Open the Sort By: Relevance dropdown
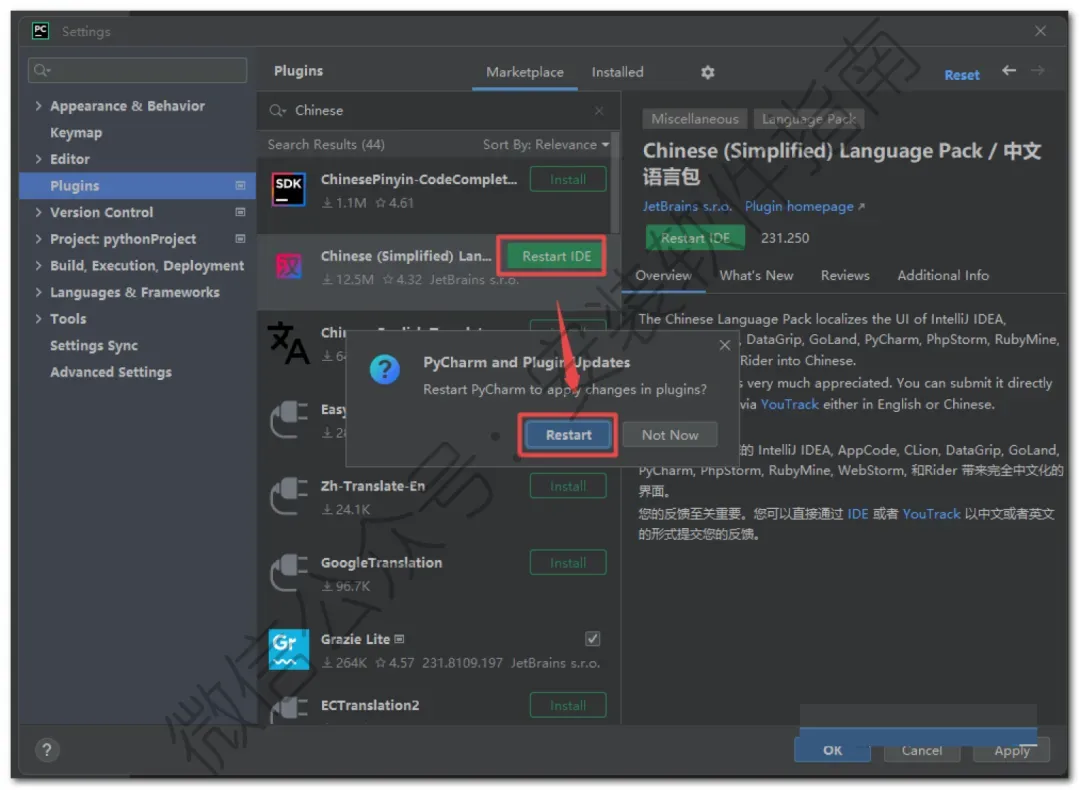The width and height of the screenshot is (1080, 790). [546, 145]
